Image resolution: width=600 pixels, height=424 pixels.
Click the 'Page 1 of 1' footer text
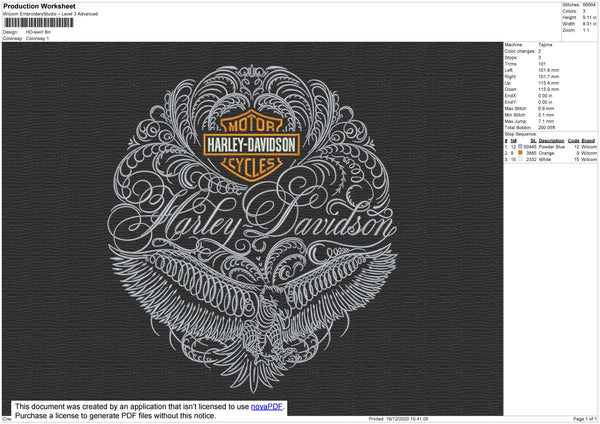[x=585, y=419]
